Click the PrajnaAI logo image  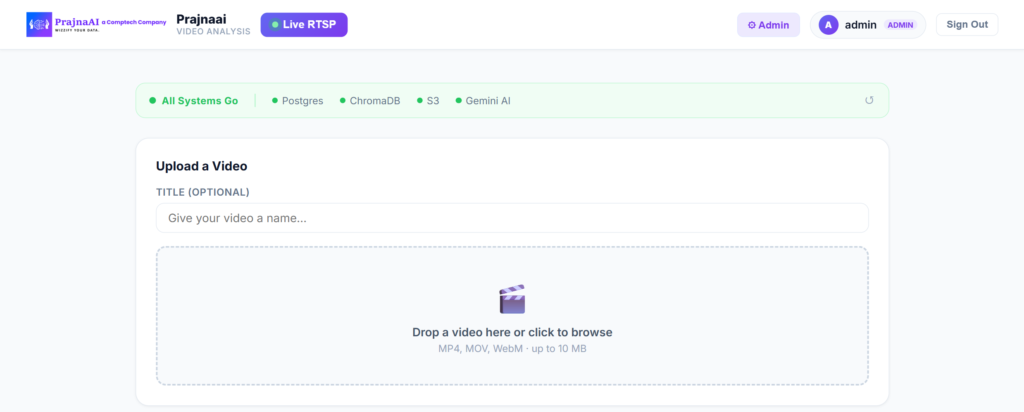point(97,24)
